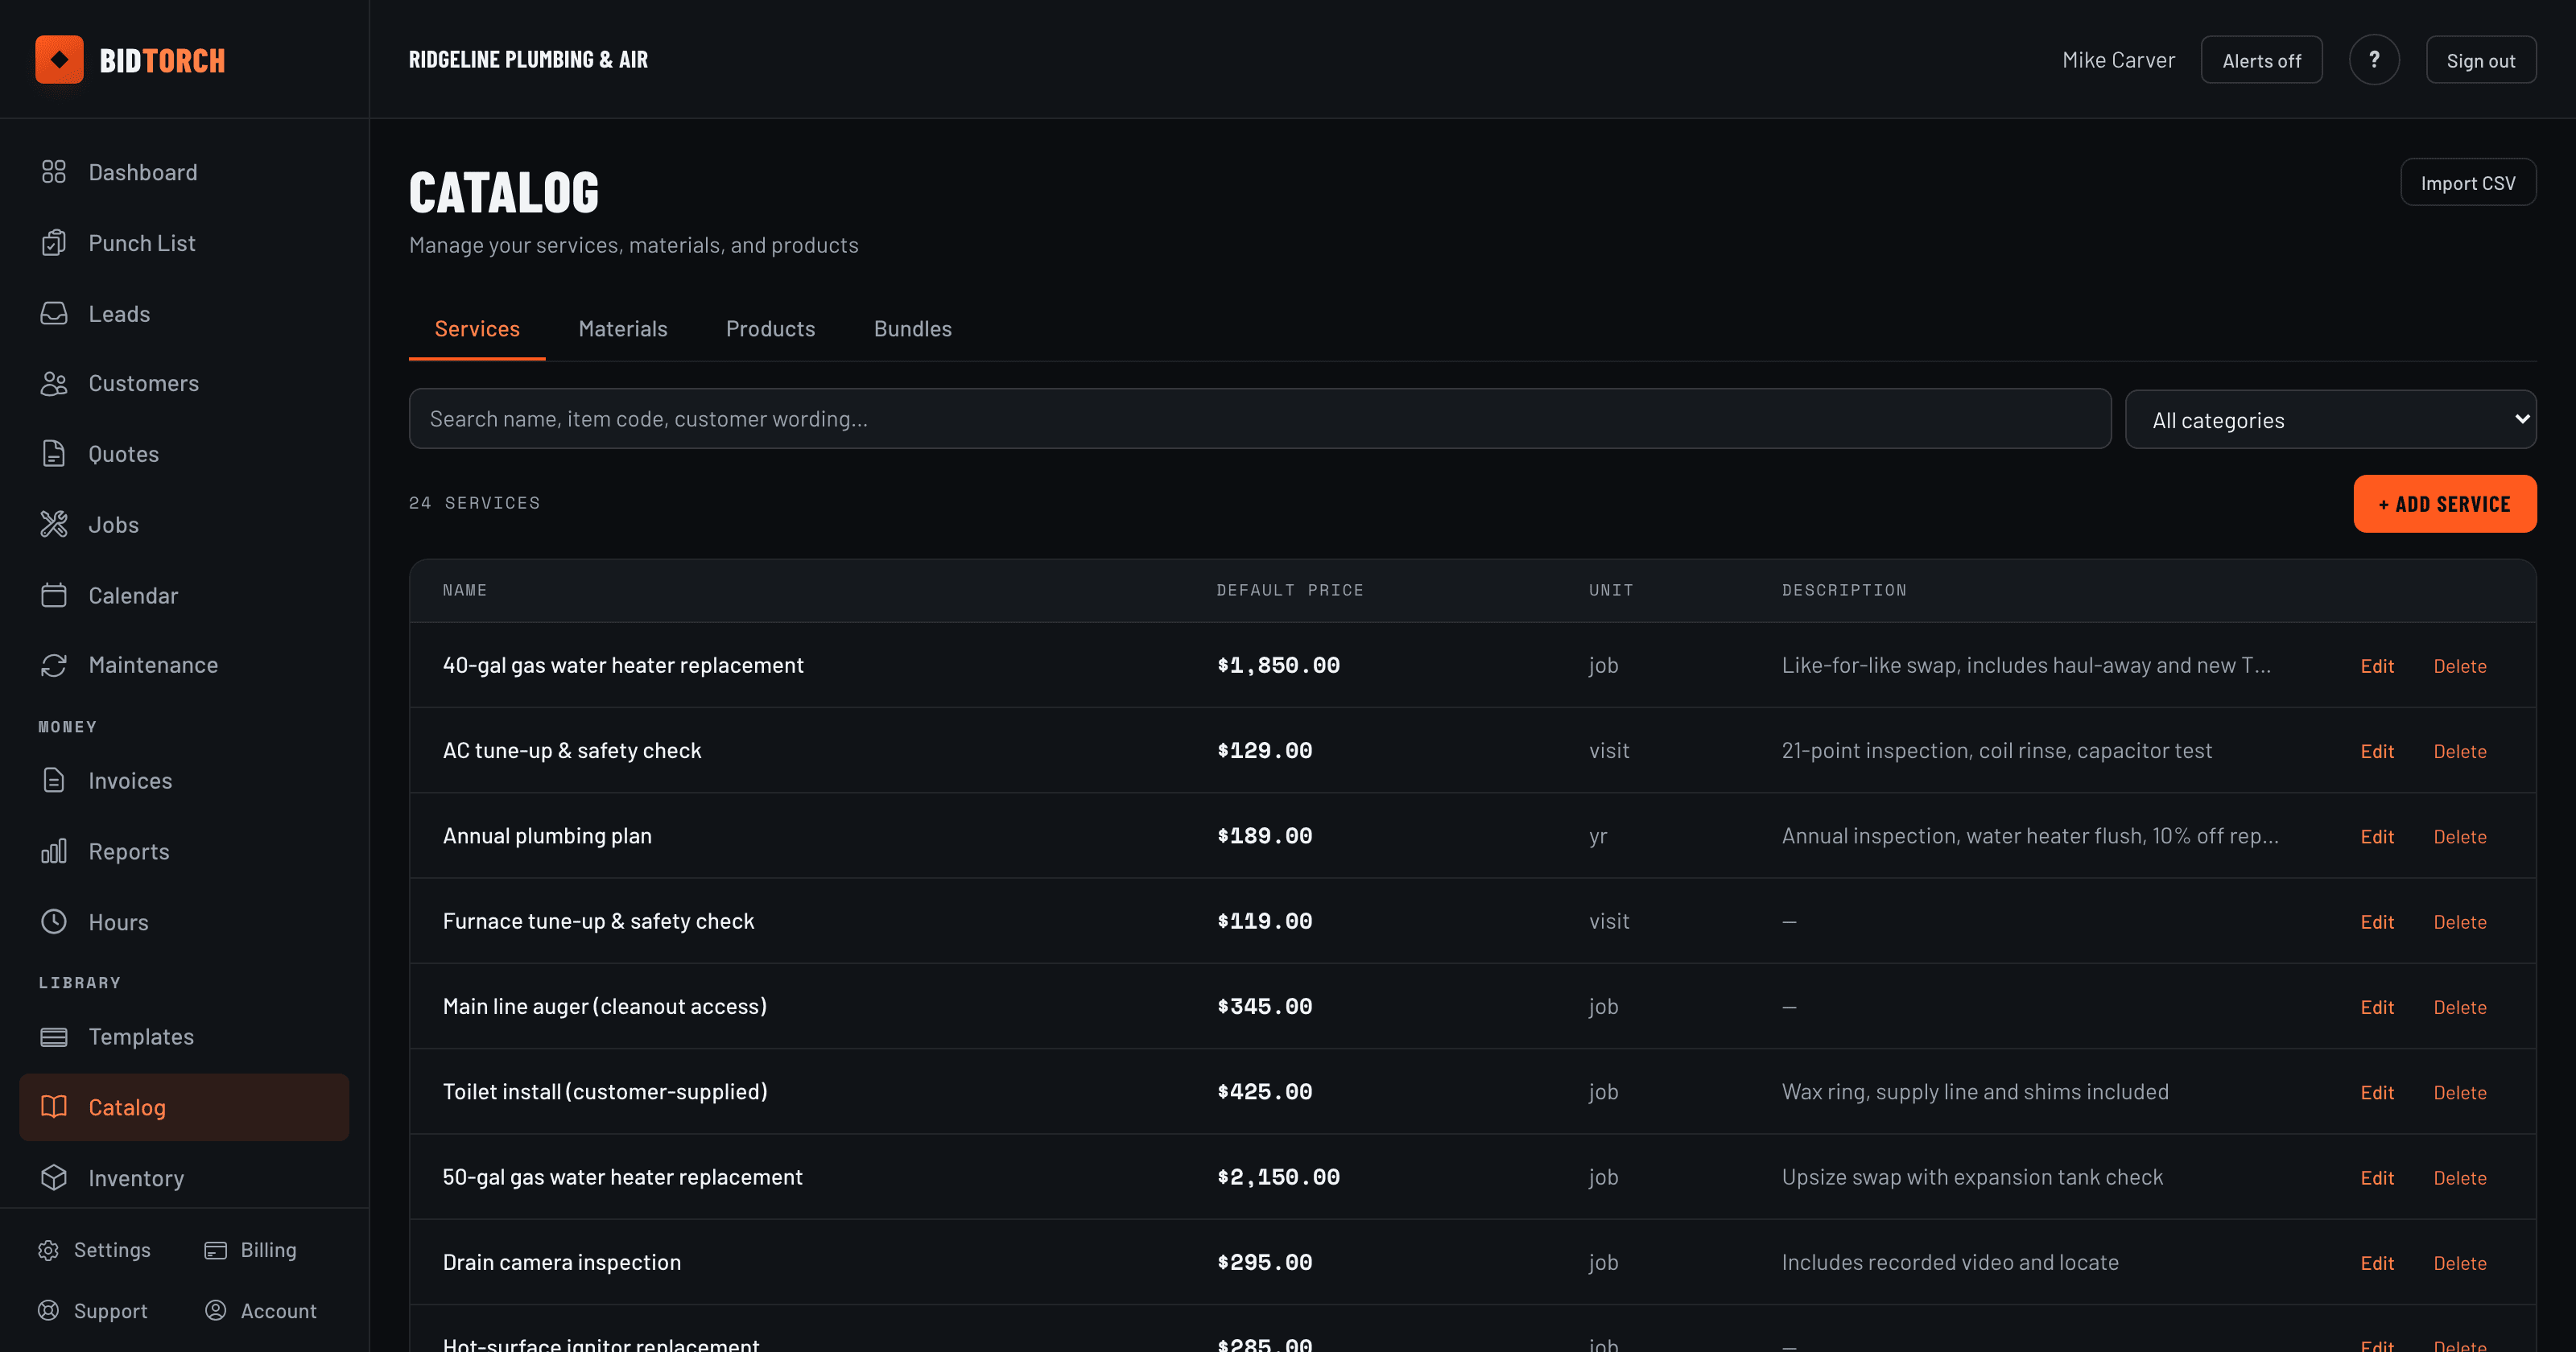Click the Inventory box icon

(54, 1178)
